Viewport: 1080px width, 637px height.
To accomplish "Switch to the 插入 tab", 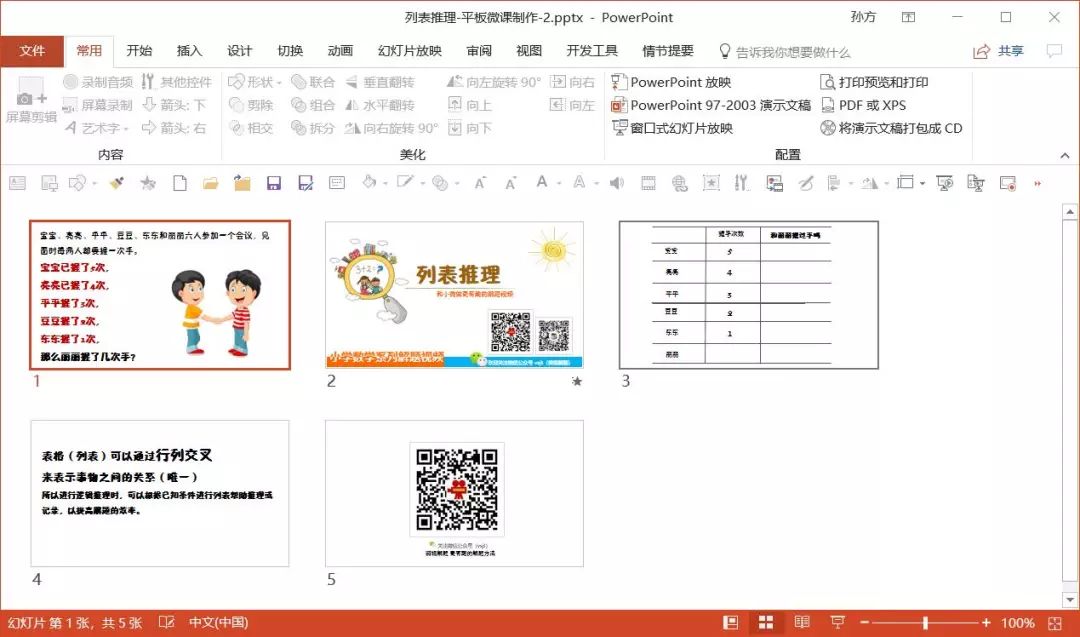I will [x=189, y=51].
